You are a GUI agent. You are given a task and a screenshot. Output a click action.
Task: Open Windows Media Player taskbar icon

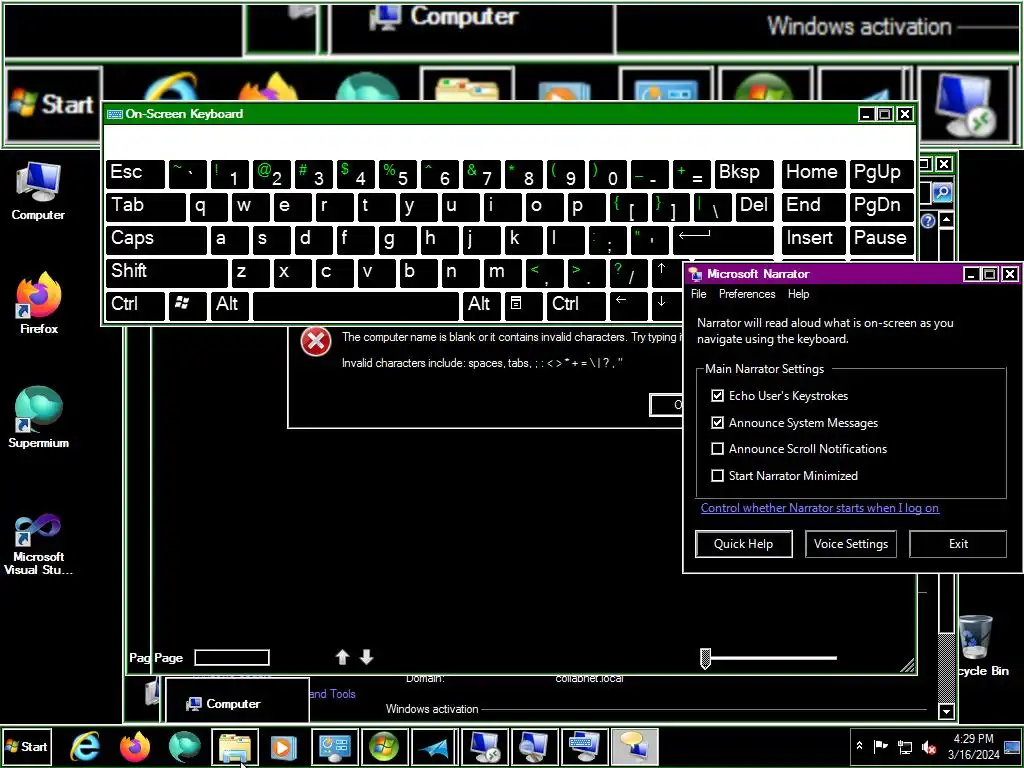284,746
